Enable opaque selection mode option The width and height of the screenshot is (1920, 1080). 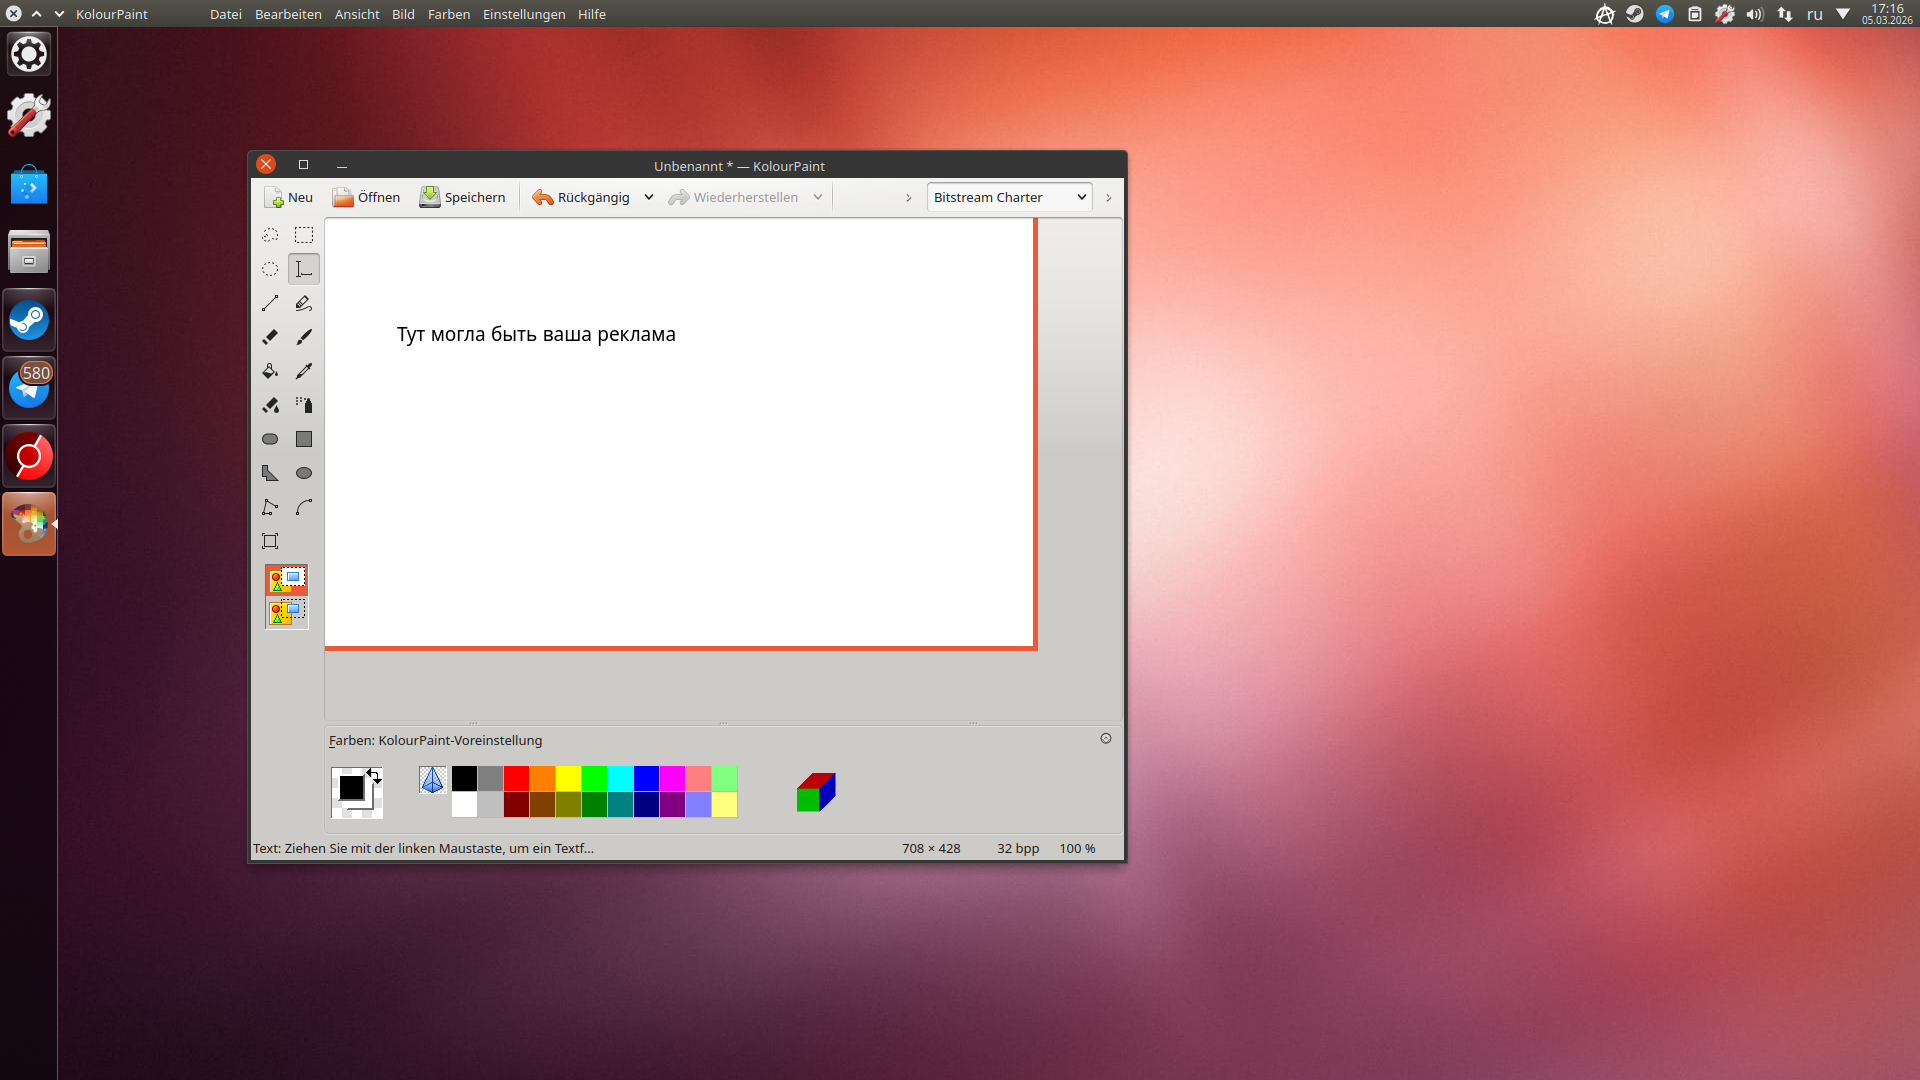[x=287, y=580]
